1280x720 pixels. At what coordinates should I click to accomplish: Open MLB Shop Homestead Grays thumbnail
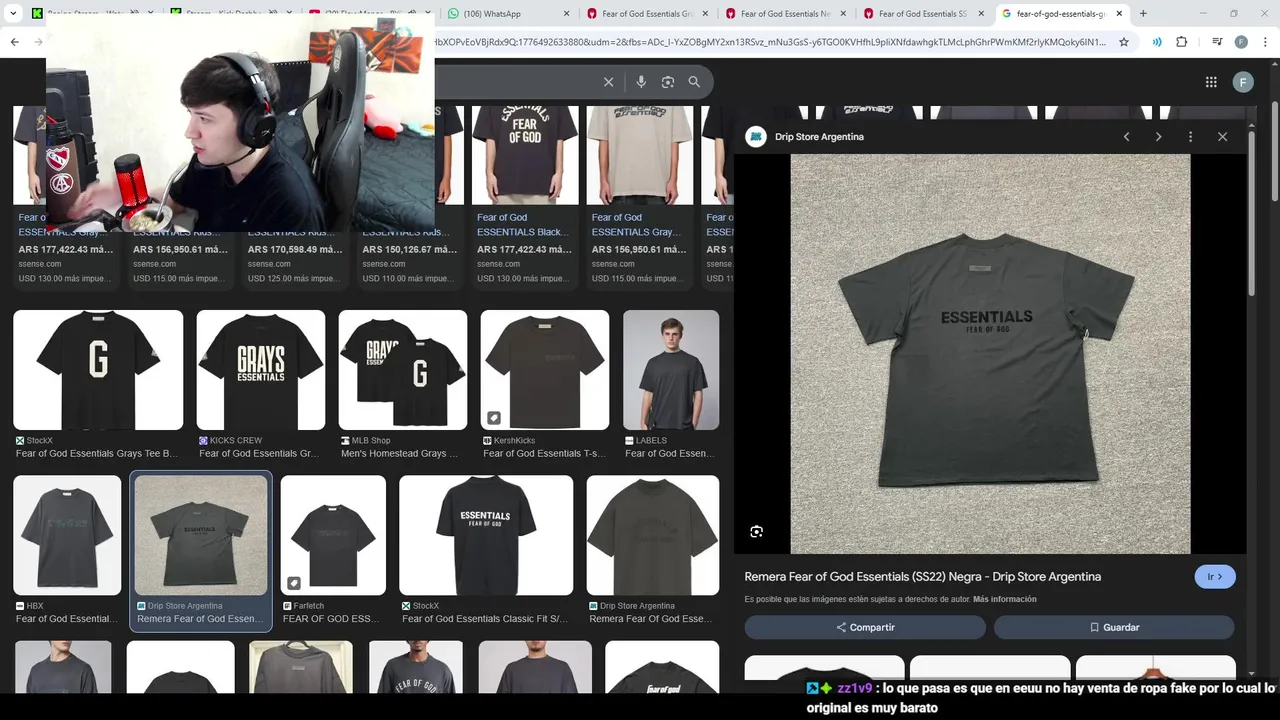[x=403, y=370]
